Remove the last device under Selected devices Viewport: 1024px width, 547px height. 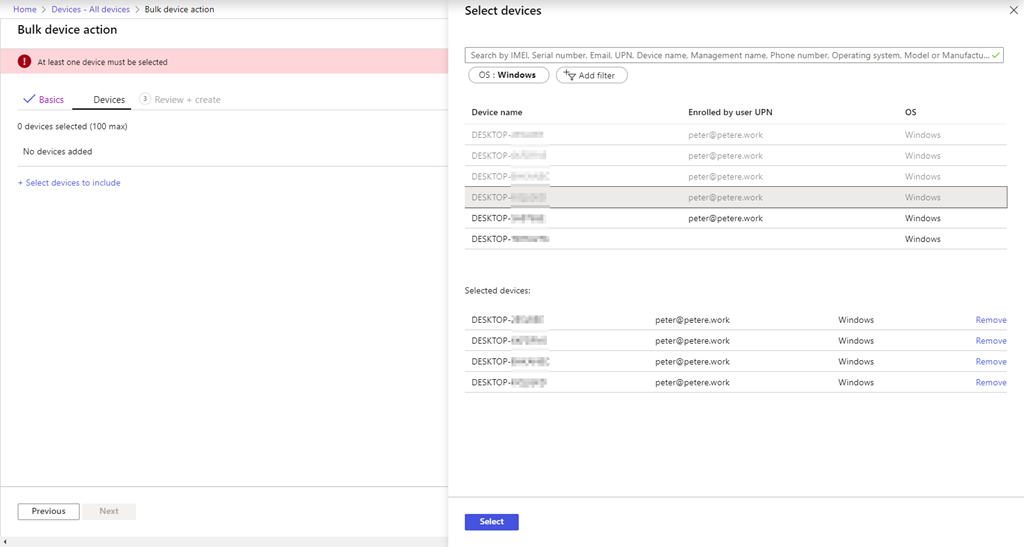tap(990, 382)
